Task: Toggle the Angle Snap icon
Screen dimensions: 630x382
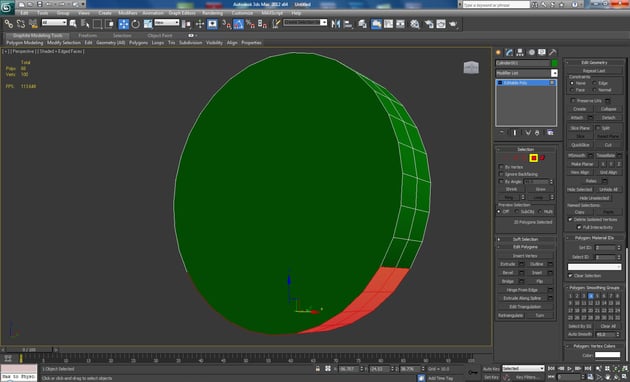Action: click(x=238, y=25)
